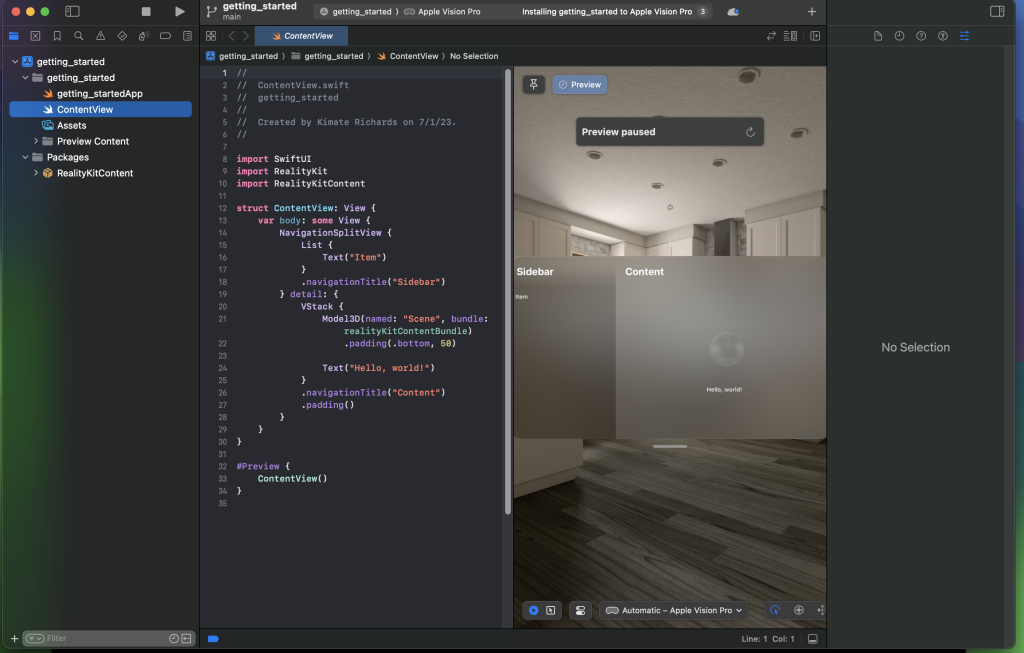Resume the paused preview
Viewport: 1024px width, 653px height.
[x=751, y=131]
